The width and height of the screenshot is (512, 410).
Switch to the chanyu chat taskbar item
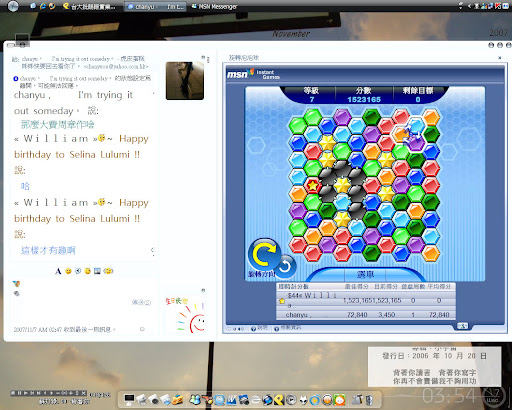tap(156, 6)
